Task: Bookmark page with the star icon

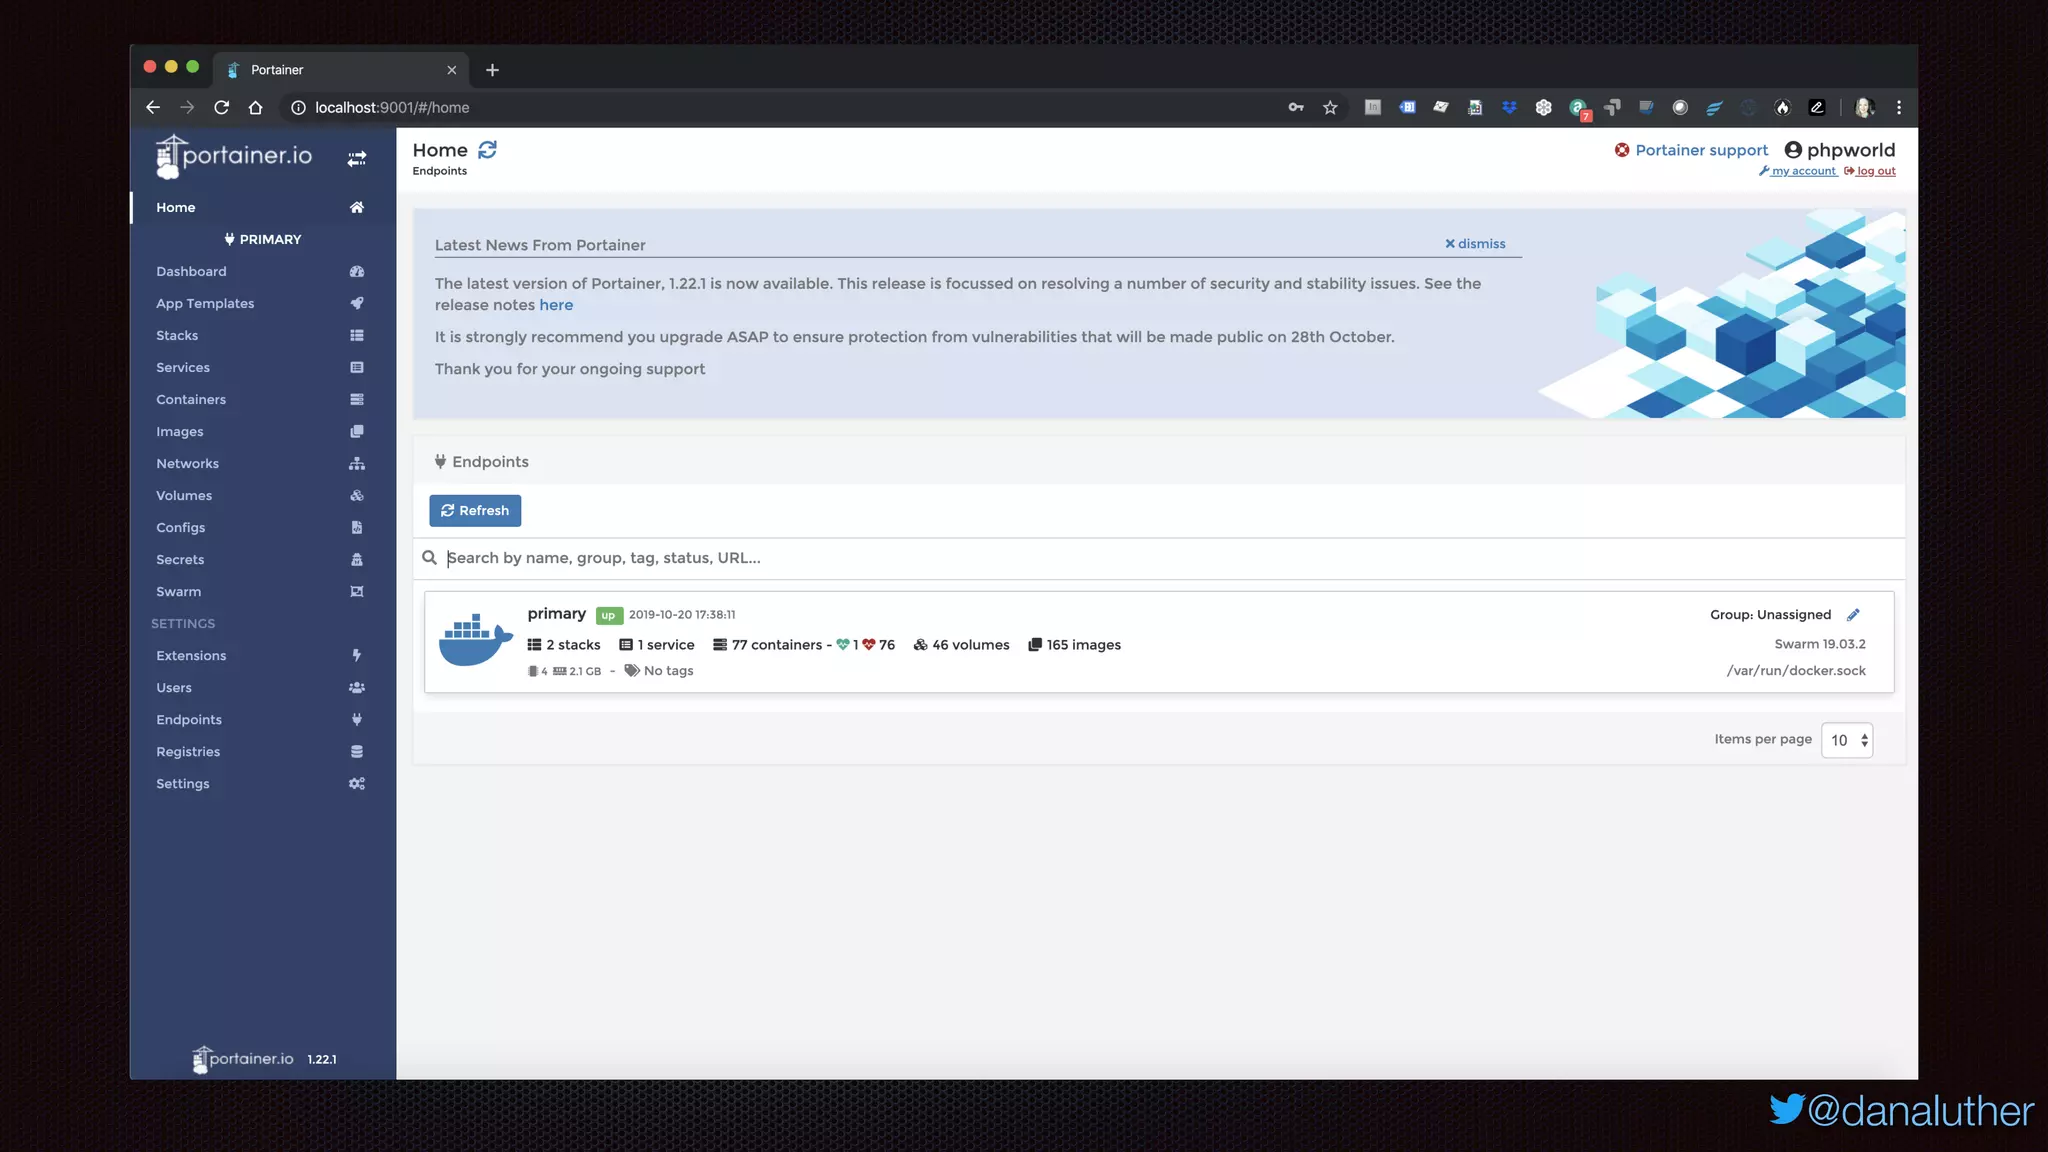Action: (1330, 108)
